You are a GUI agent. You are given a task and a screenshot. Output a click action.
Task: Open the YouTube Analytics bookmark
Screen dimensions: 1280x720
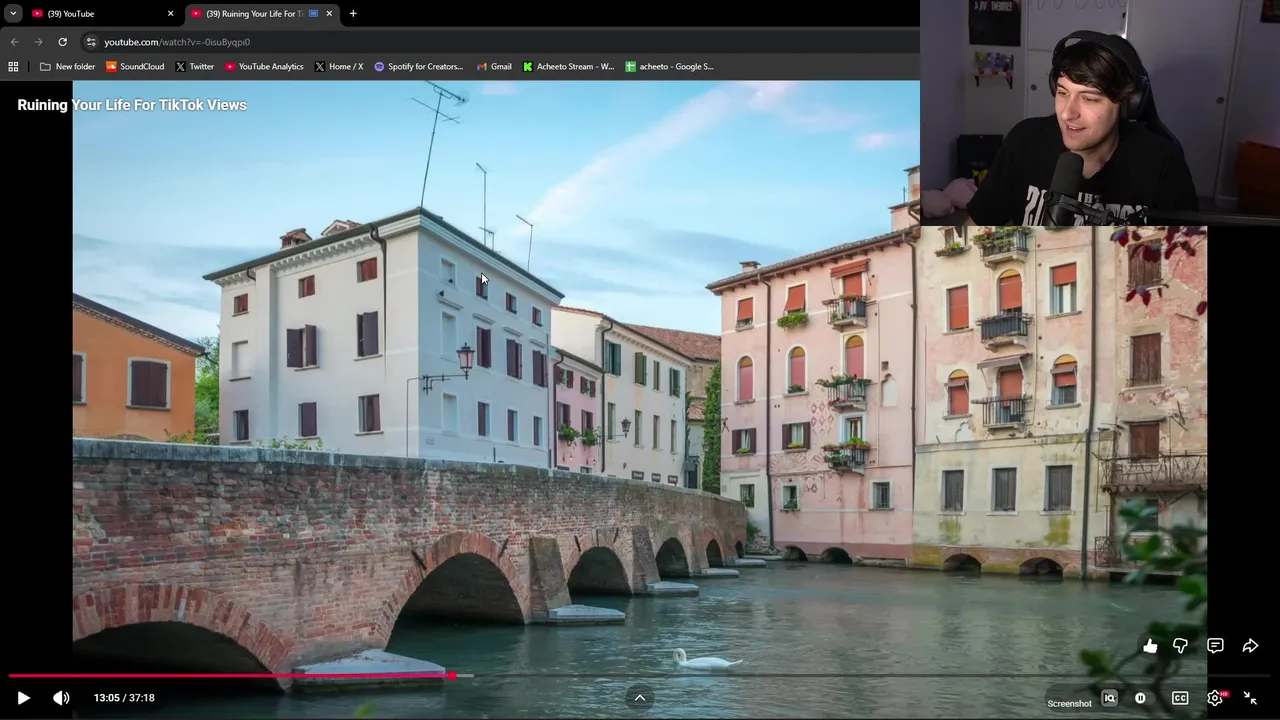click(x=264, y=67)
